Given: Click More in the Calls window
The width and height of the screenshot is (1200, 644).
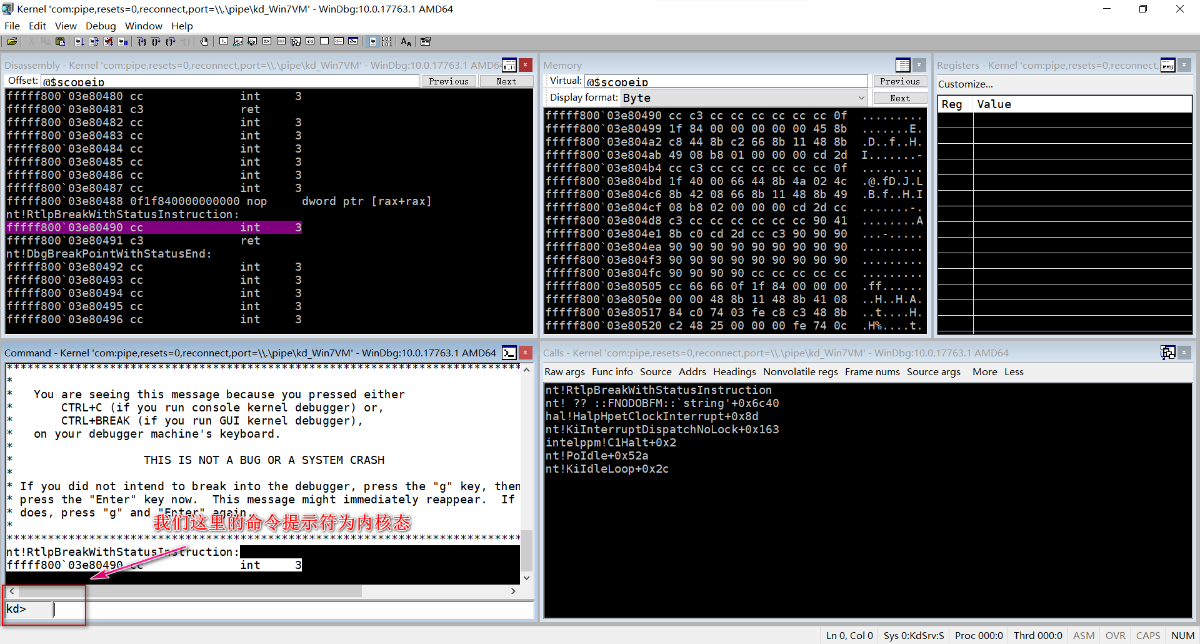Looking at the screenshot, I should click(984, 372).
